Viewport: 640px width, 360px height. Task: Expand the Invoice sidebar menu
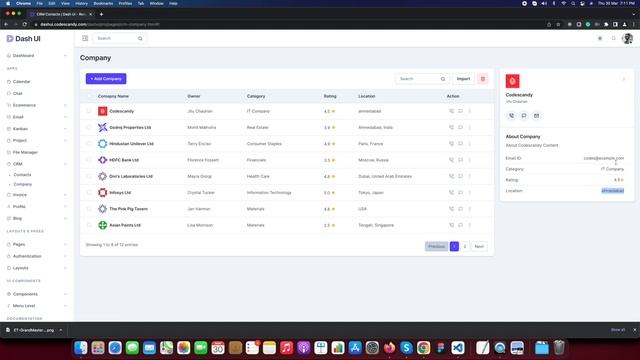point(37,195)
